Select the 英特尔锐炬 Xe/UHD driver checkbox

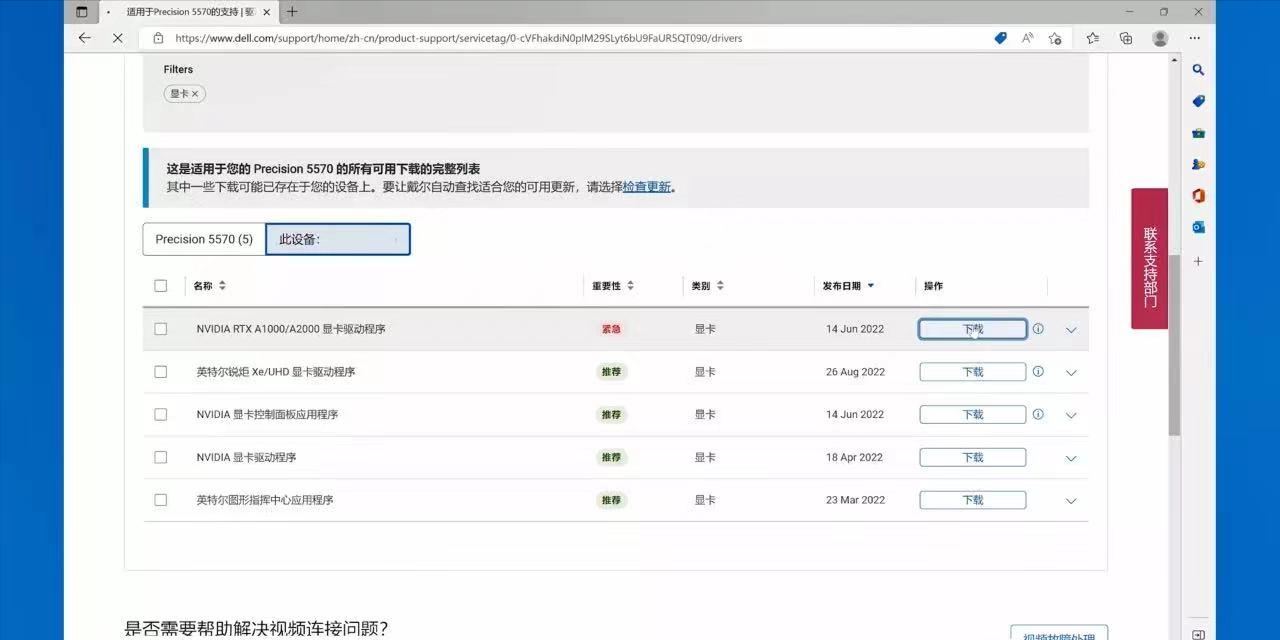(161, 371)
